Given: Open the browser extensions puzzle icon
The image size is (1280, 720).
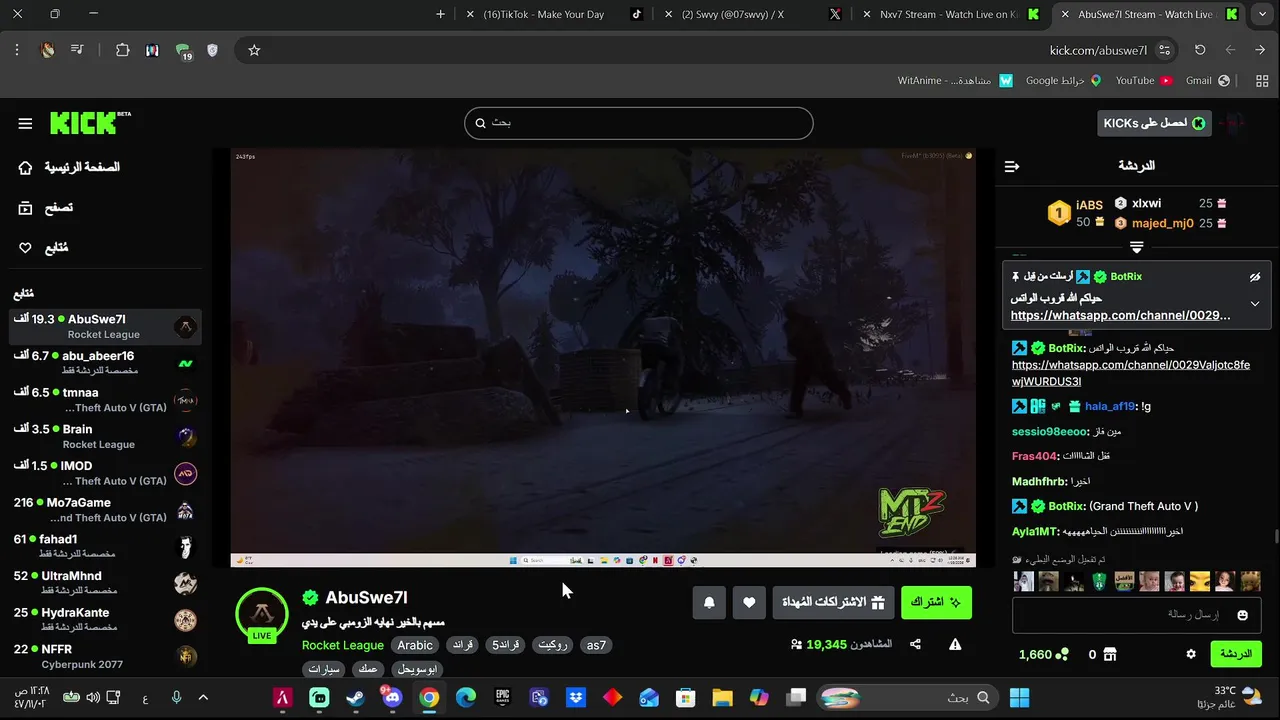Looking at the screenshot, I should (x=122, y=50).
